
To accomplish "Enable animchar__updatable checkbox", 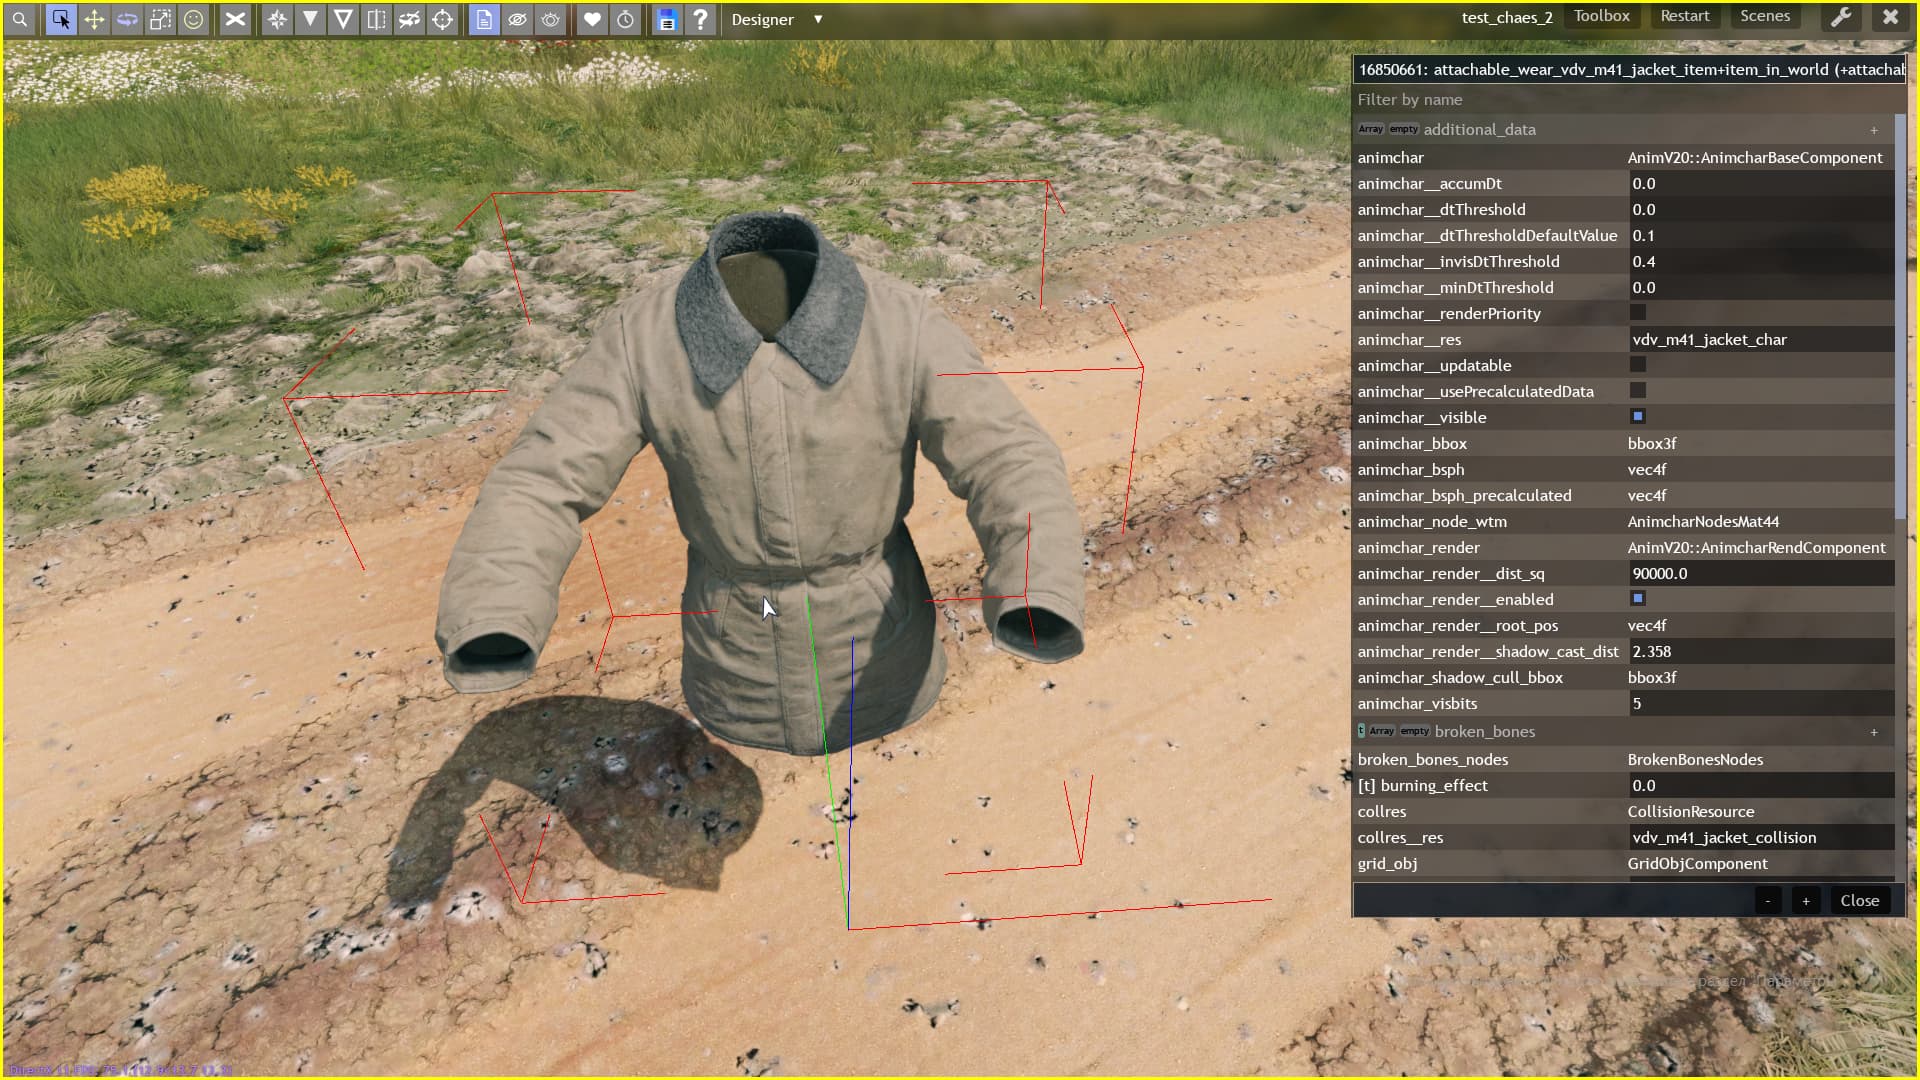I will click(x=1638, y=365).
